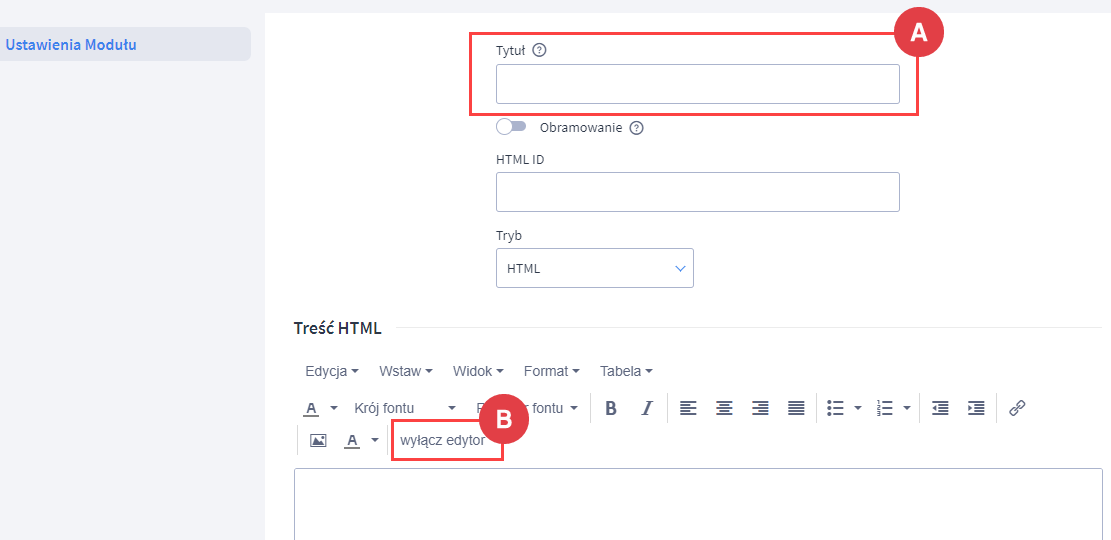Center align the text
The width and height of the screenshot is (1111, 540).
[x=724, y=408]
